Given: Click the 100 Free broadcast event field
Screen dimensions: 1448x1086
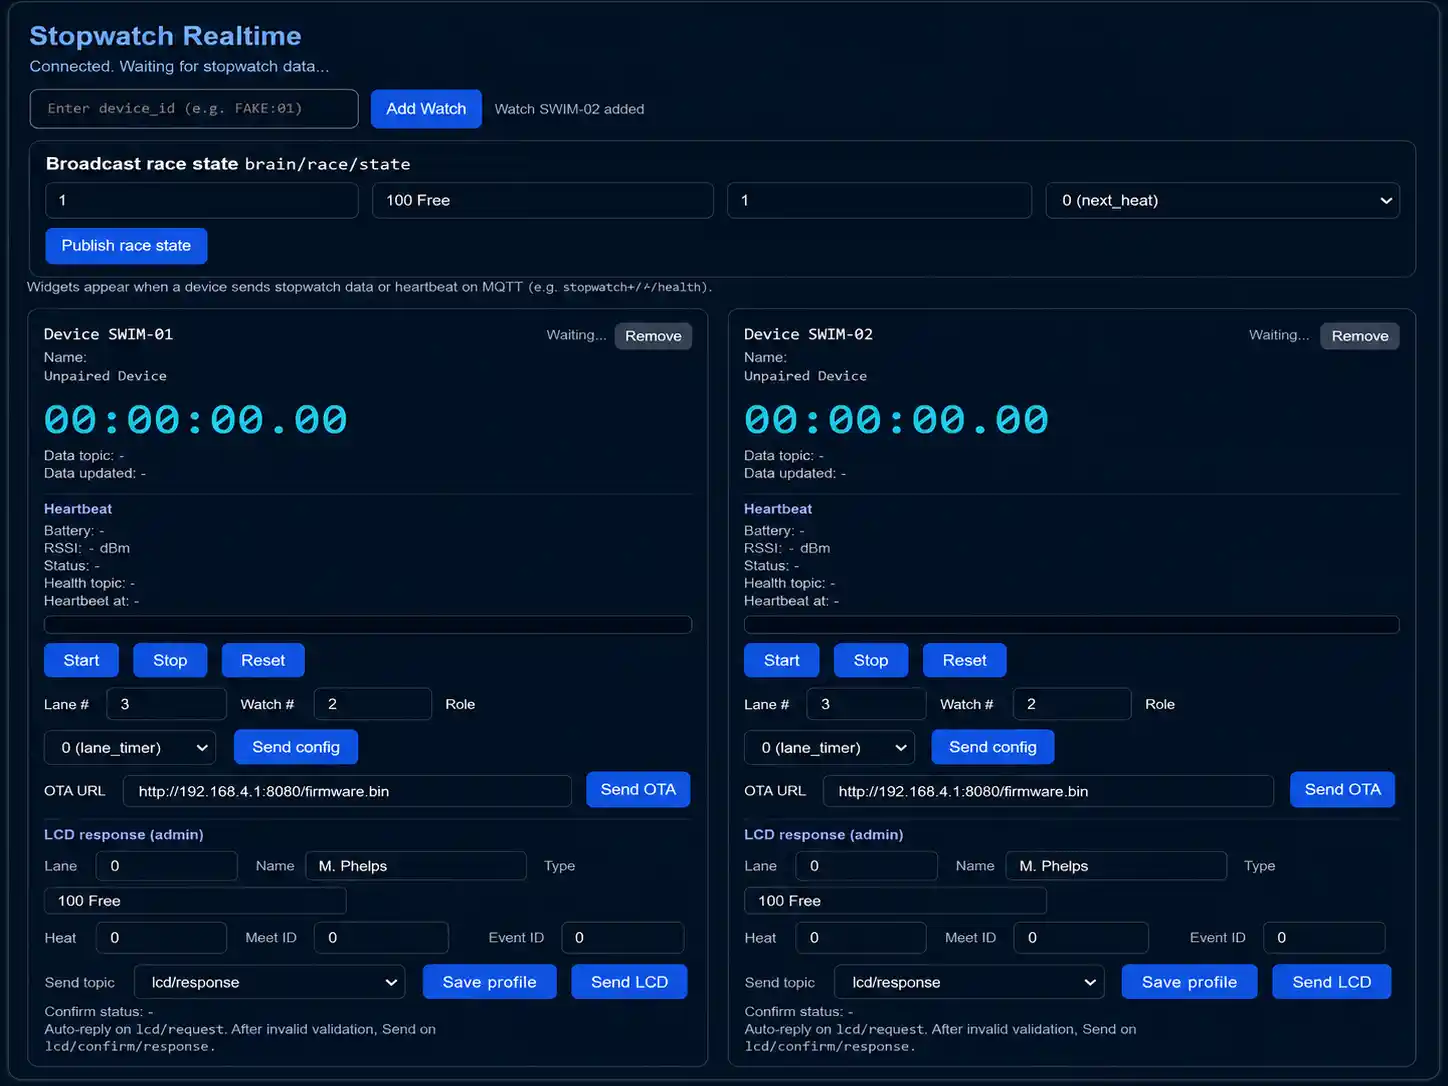Looking at the screenshot, I should [543, 200].
